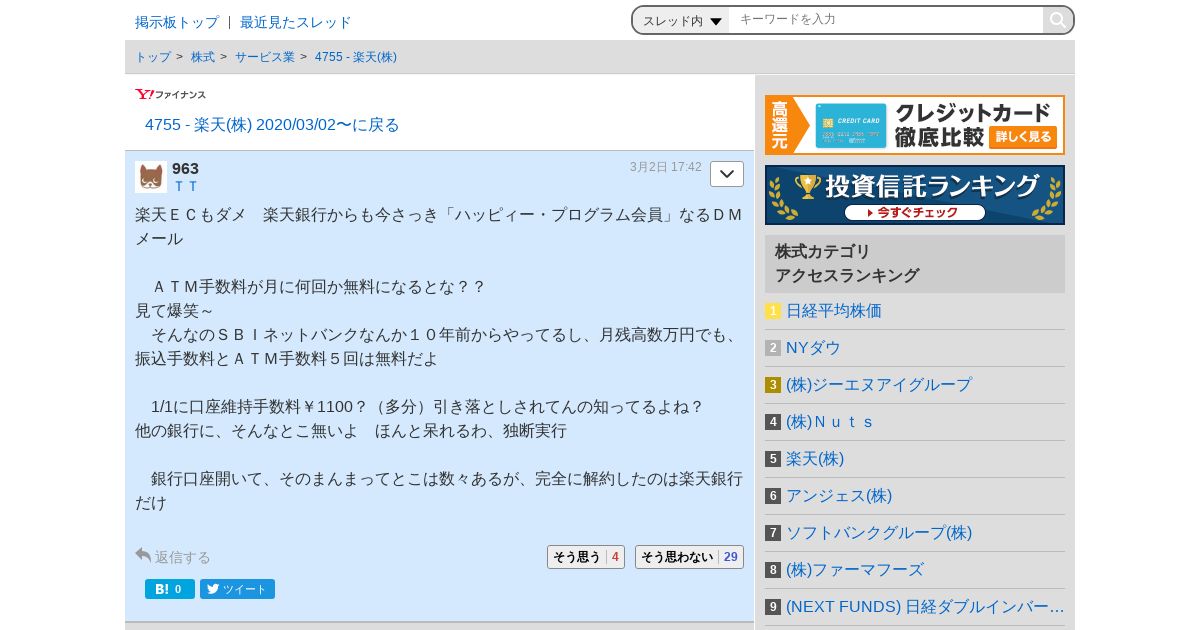
Task: Click the cat avatar of post 963
Action: (x=151, y=177)
